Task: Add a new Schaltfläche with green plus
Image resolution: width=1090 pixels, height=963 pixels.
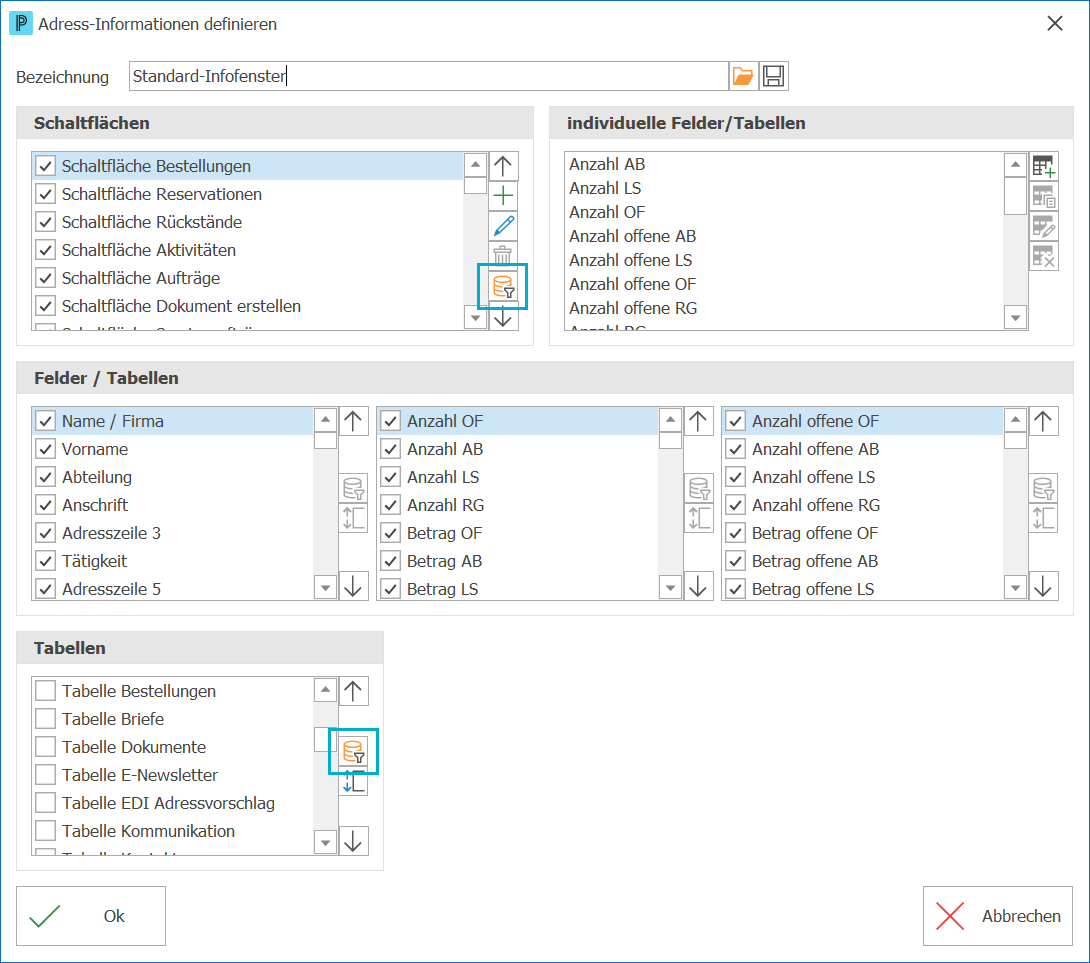Action: (503, 196)
